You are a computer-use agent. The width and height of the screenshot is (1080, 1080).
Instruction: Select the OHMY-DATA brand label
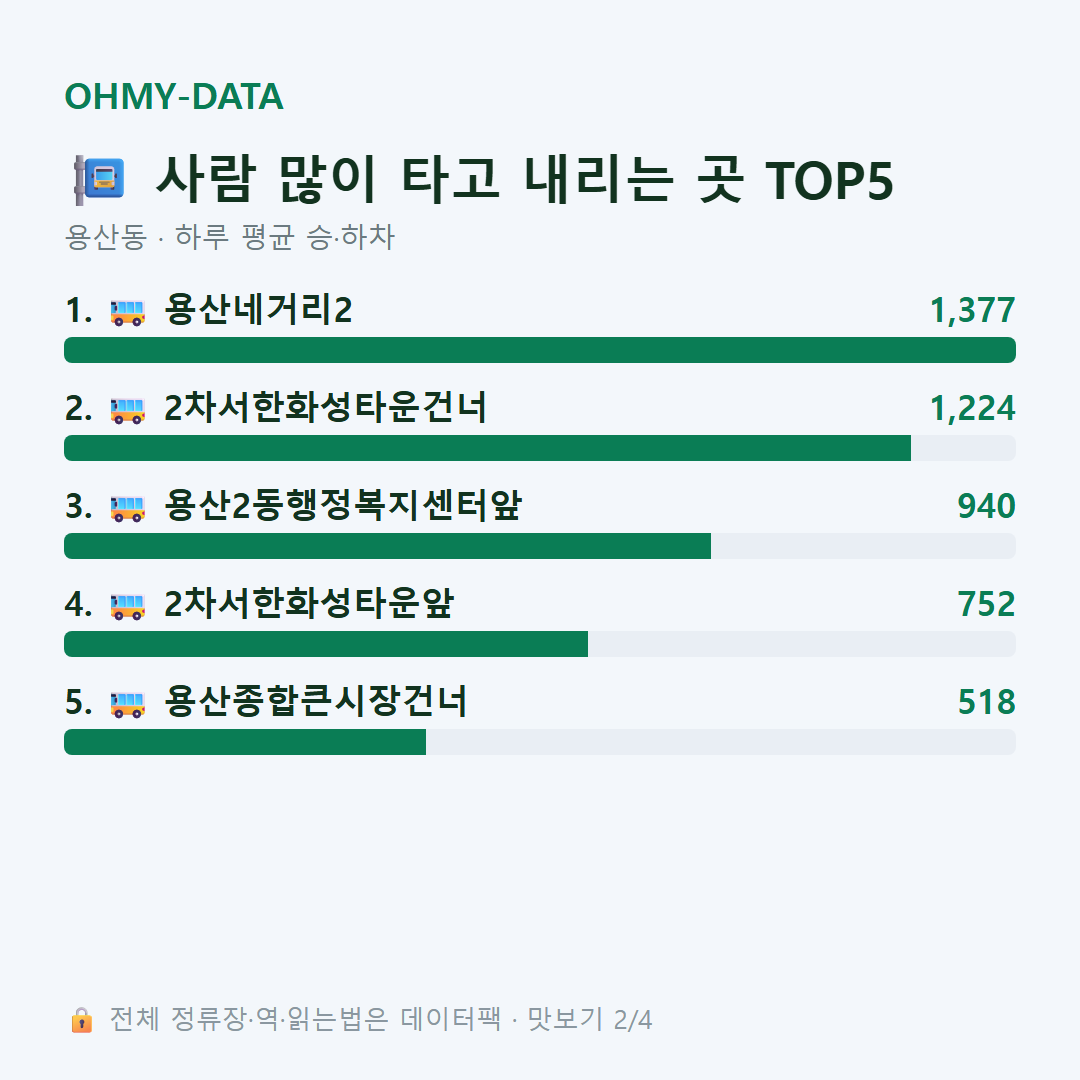point(174,96)
